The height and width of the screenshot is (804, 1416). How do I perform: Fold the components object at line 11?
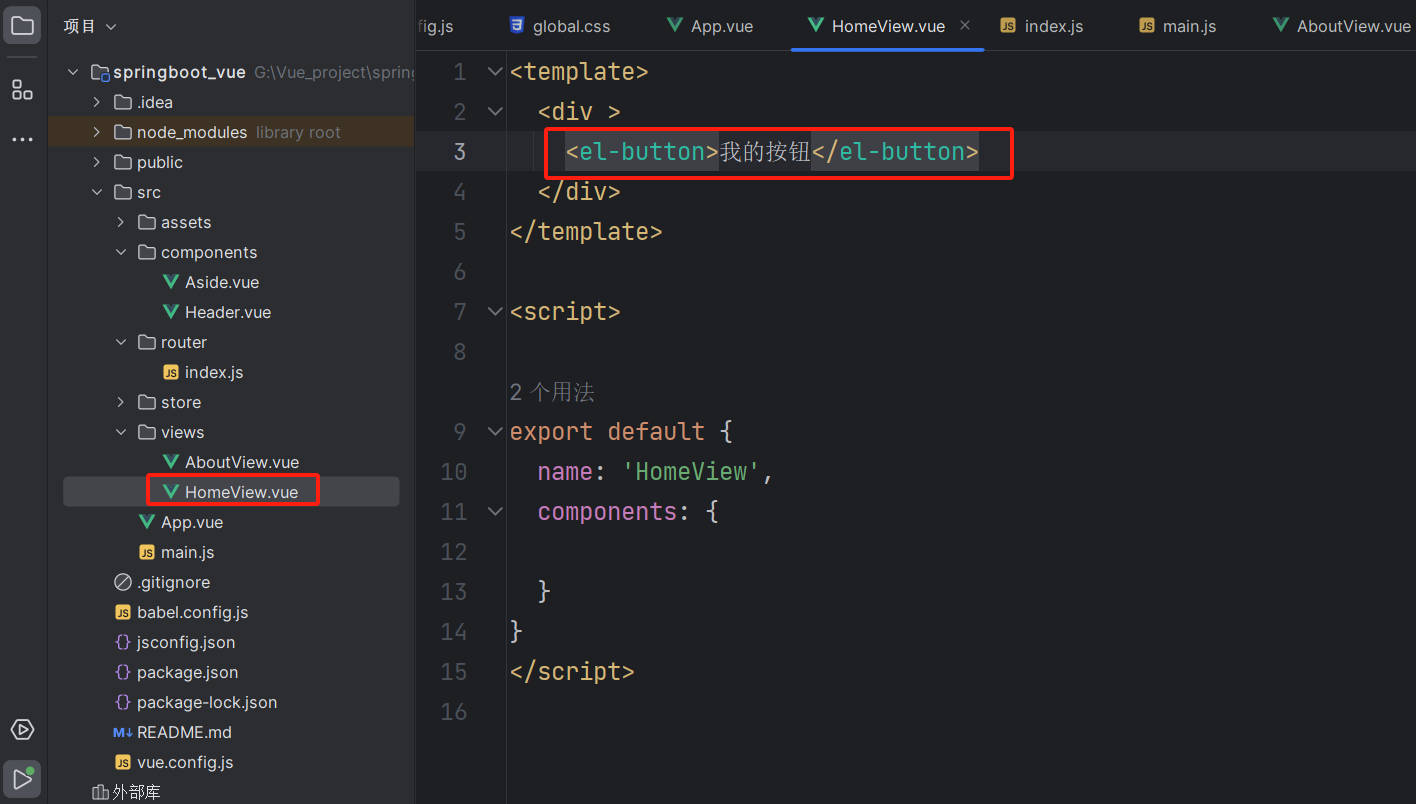point(494,512)
